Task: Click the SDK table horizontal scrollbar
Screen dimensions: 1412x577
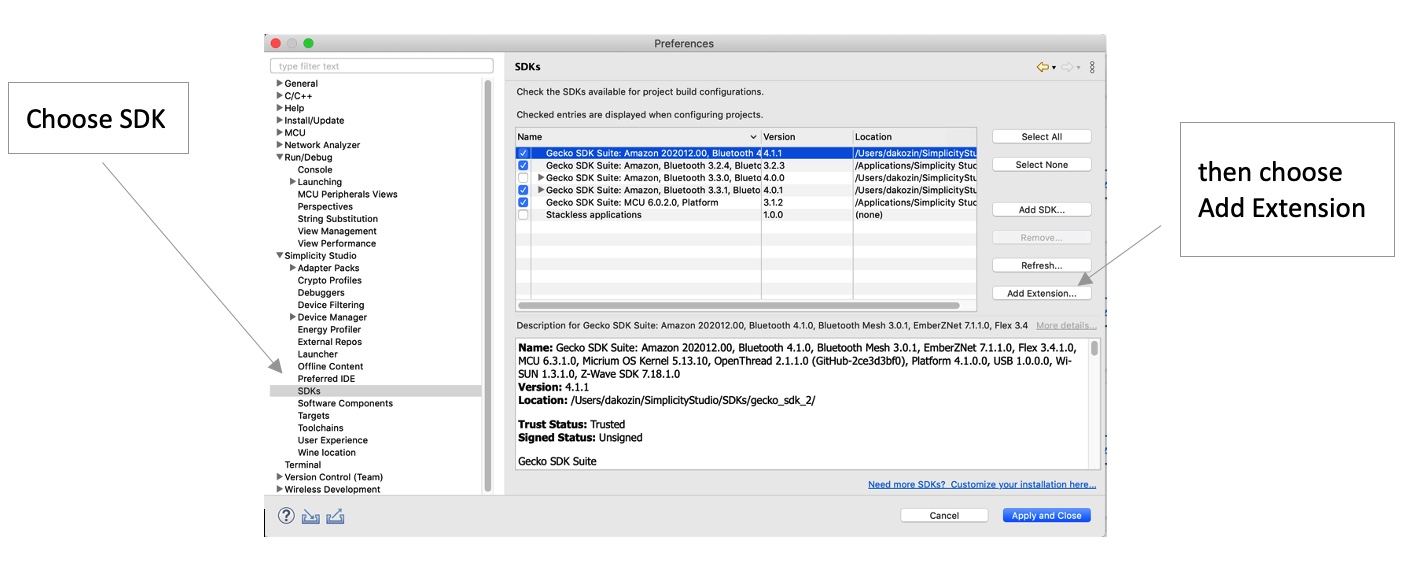Action: click(739, 306)
